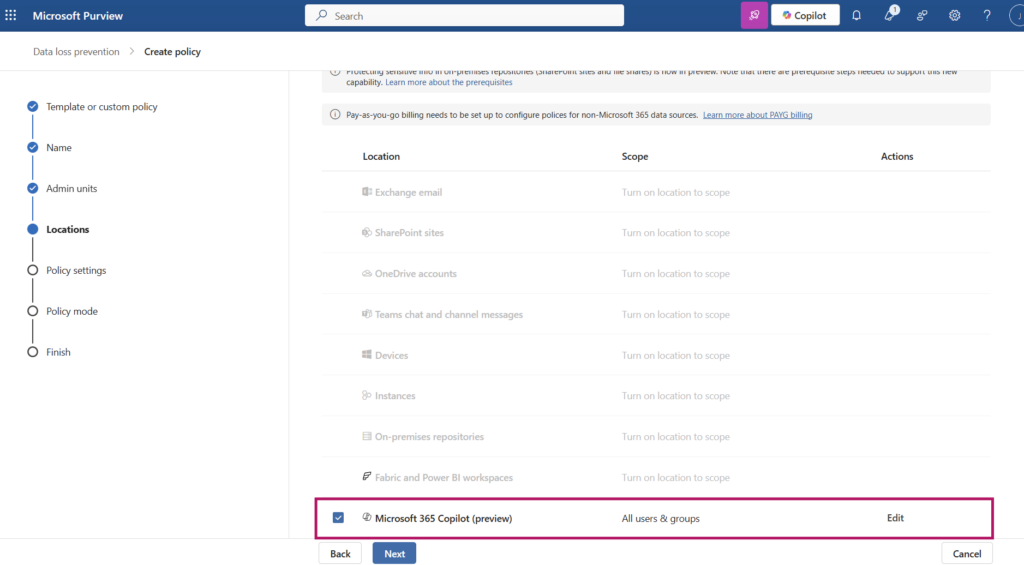Click the Search input field
This screenshot has width=1024, height=565.
click(464, 16)
